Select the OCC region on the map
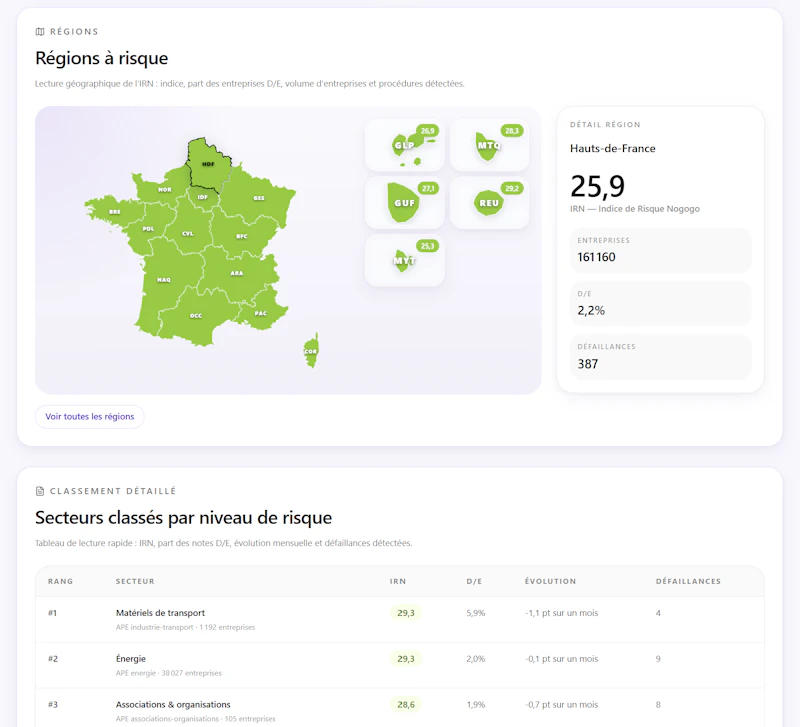This screenshot has height=727, width=800. pos(196,316)
